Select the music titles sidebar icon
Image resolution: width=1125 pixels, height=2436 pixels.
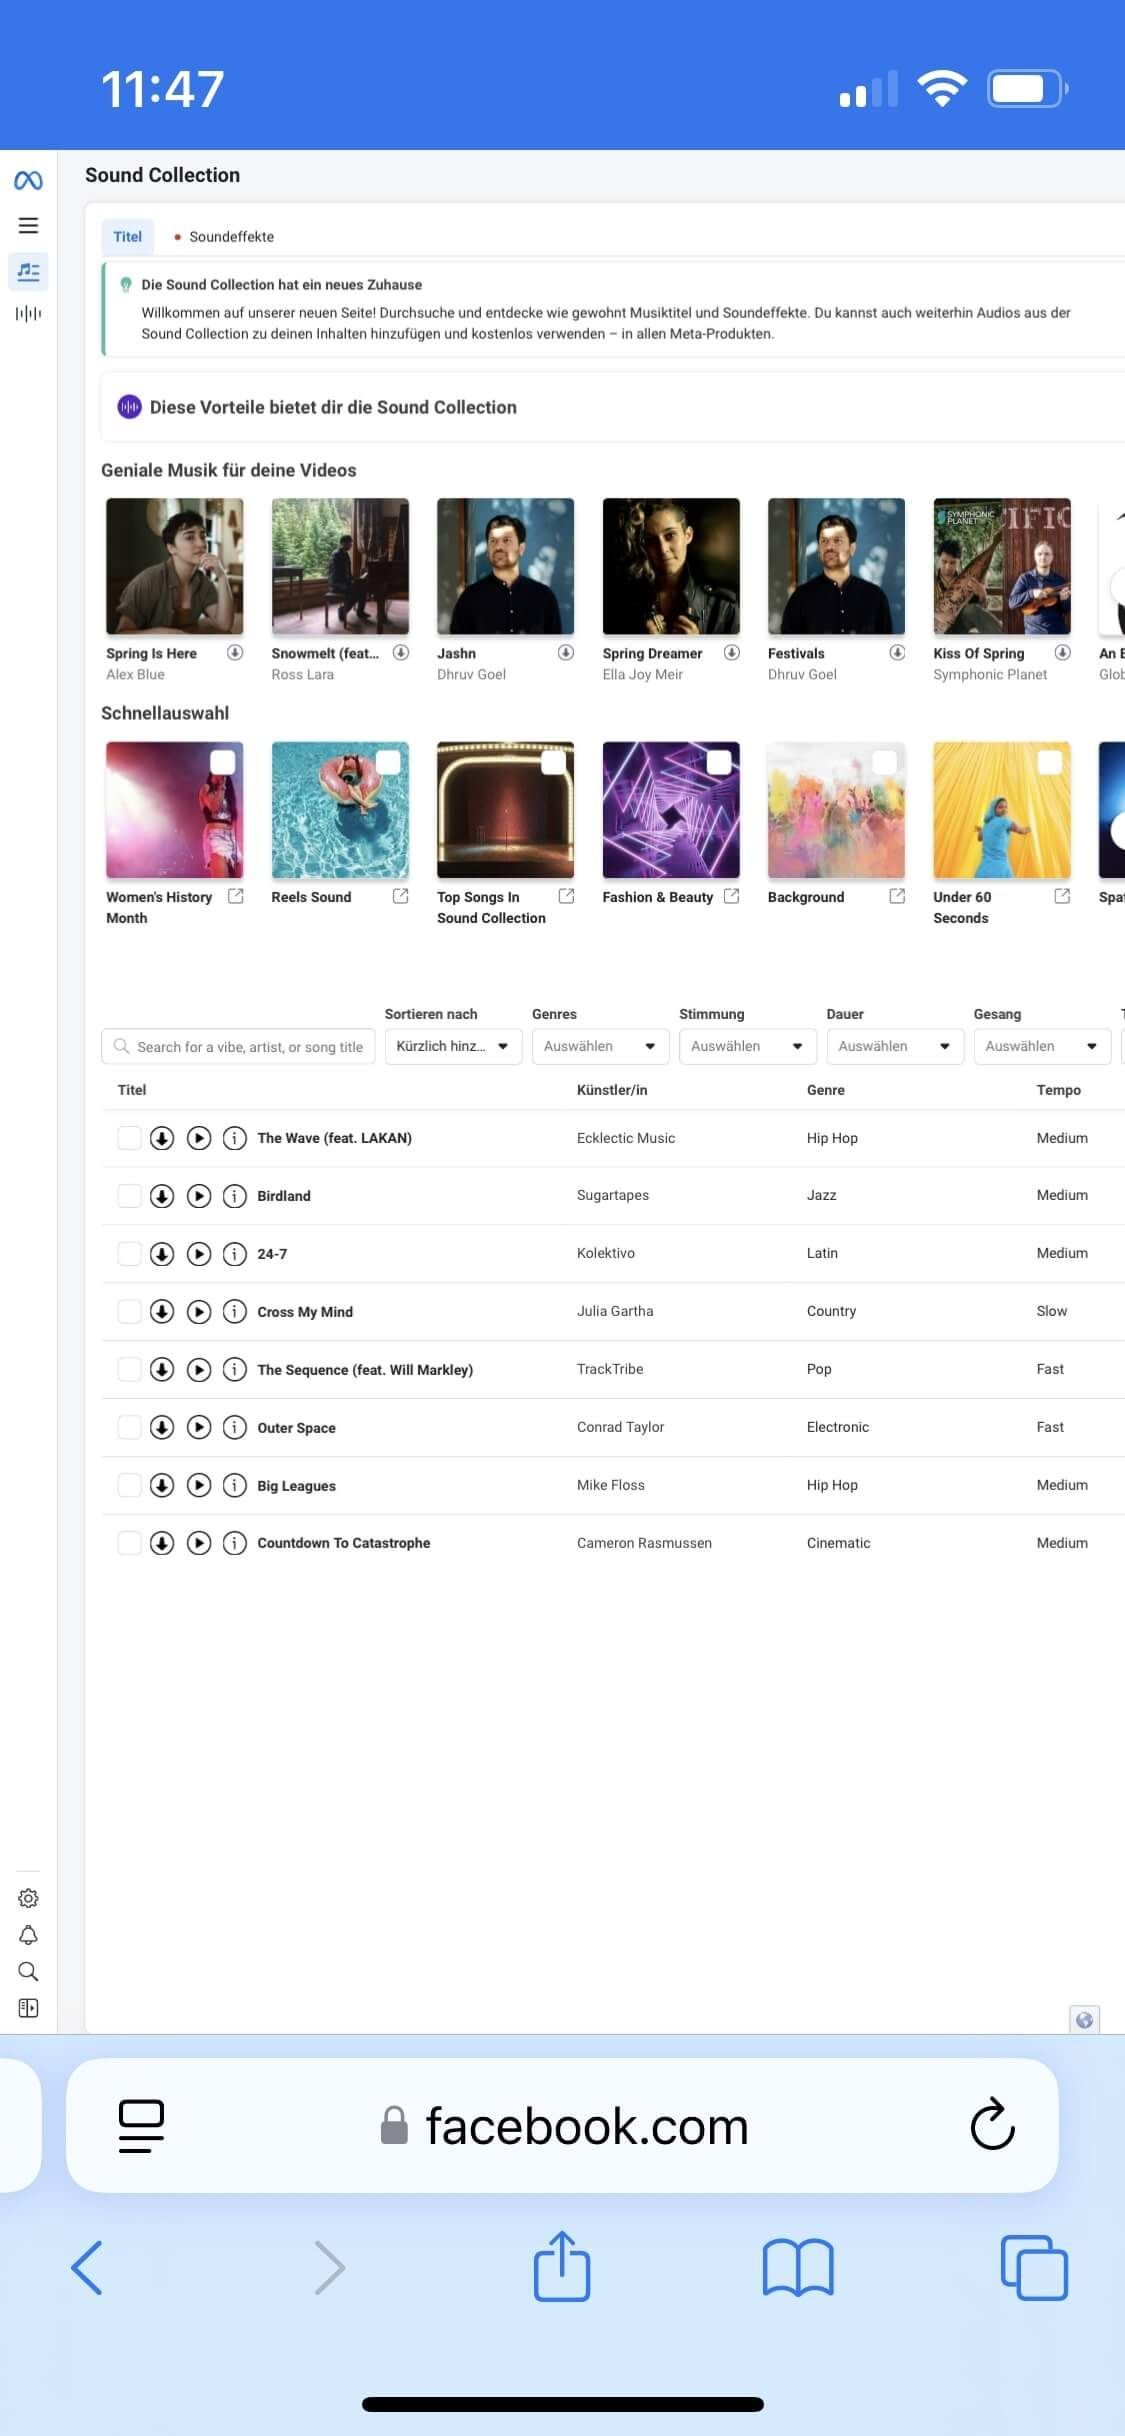coord(28,271)
